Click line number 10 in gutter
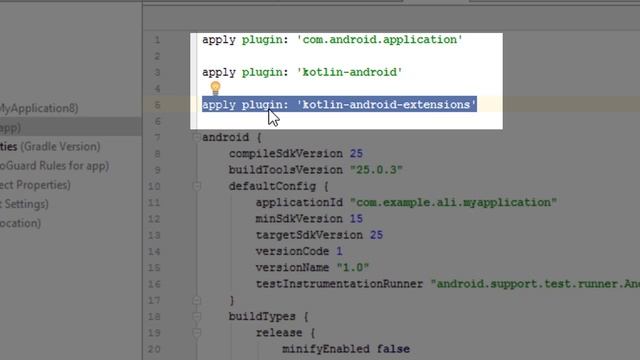The width and height of the screenshot is (640, 360). coord(154,187)
